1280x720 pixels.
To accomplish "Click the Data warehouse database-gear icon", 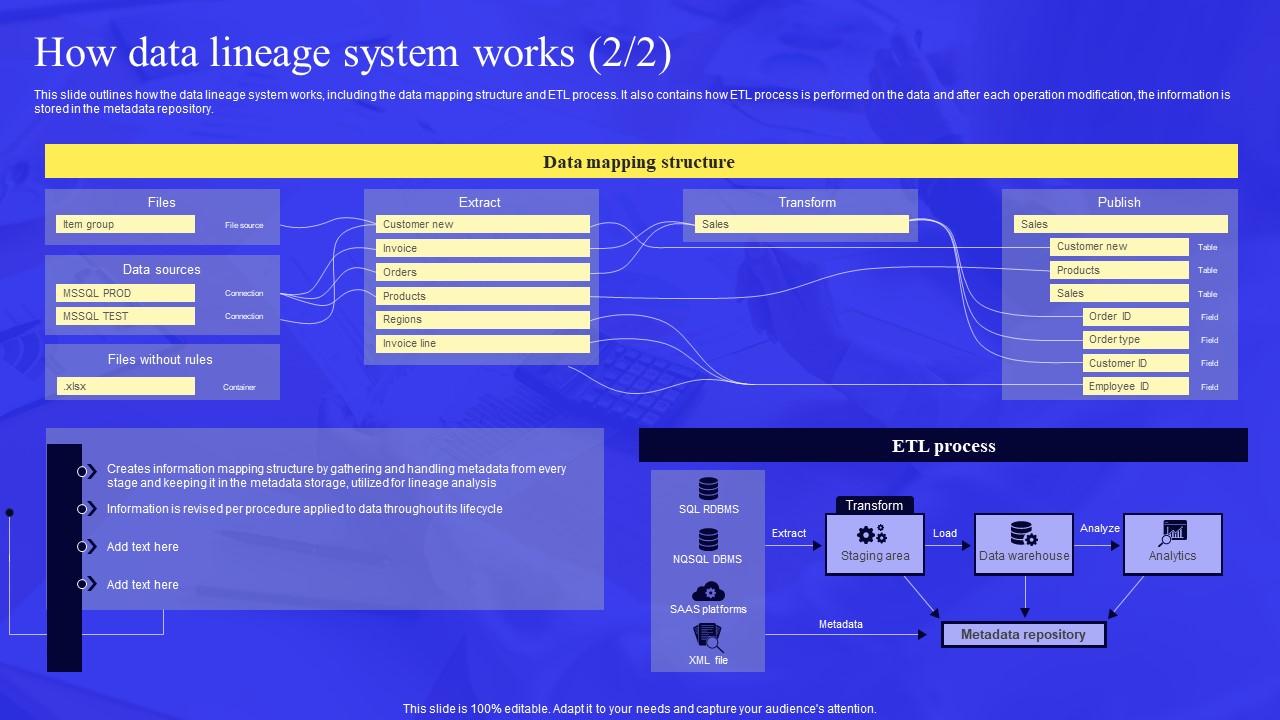I will (x=1023, y=533).
